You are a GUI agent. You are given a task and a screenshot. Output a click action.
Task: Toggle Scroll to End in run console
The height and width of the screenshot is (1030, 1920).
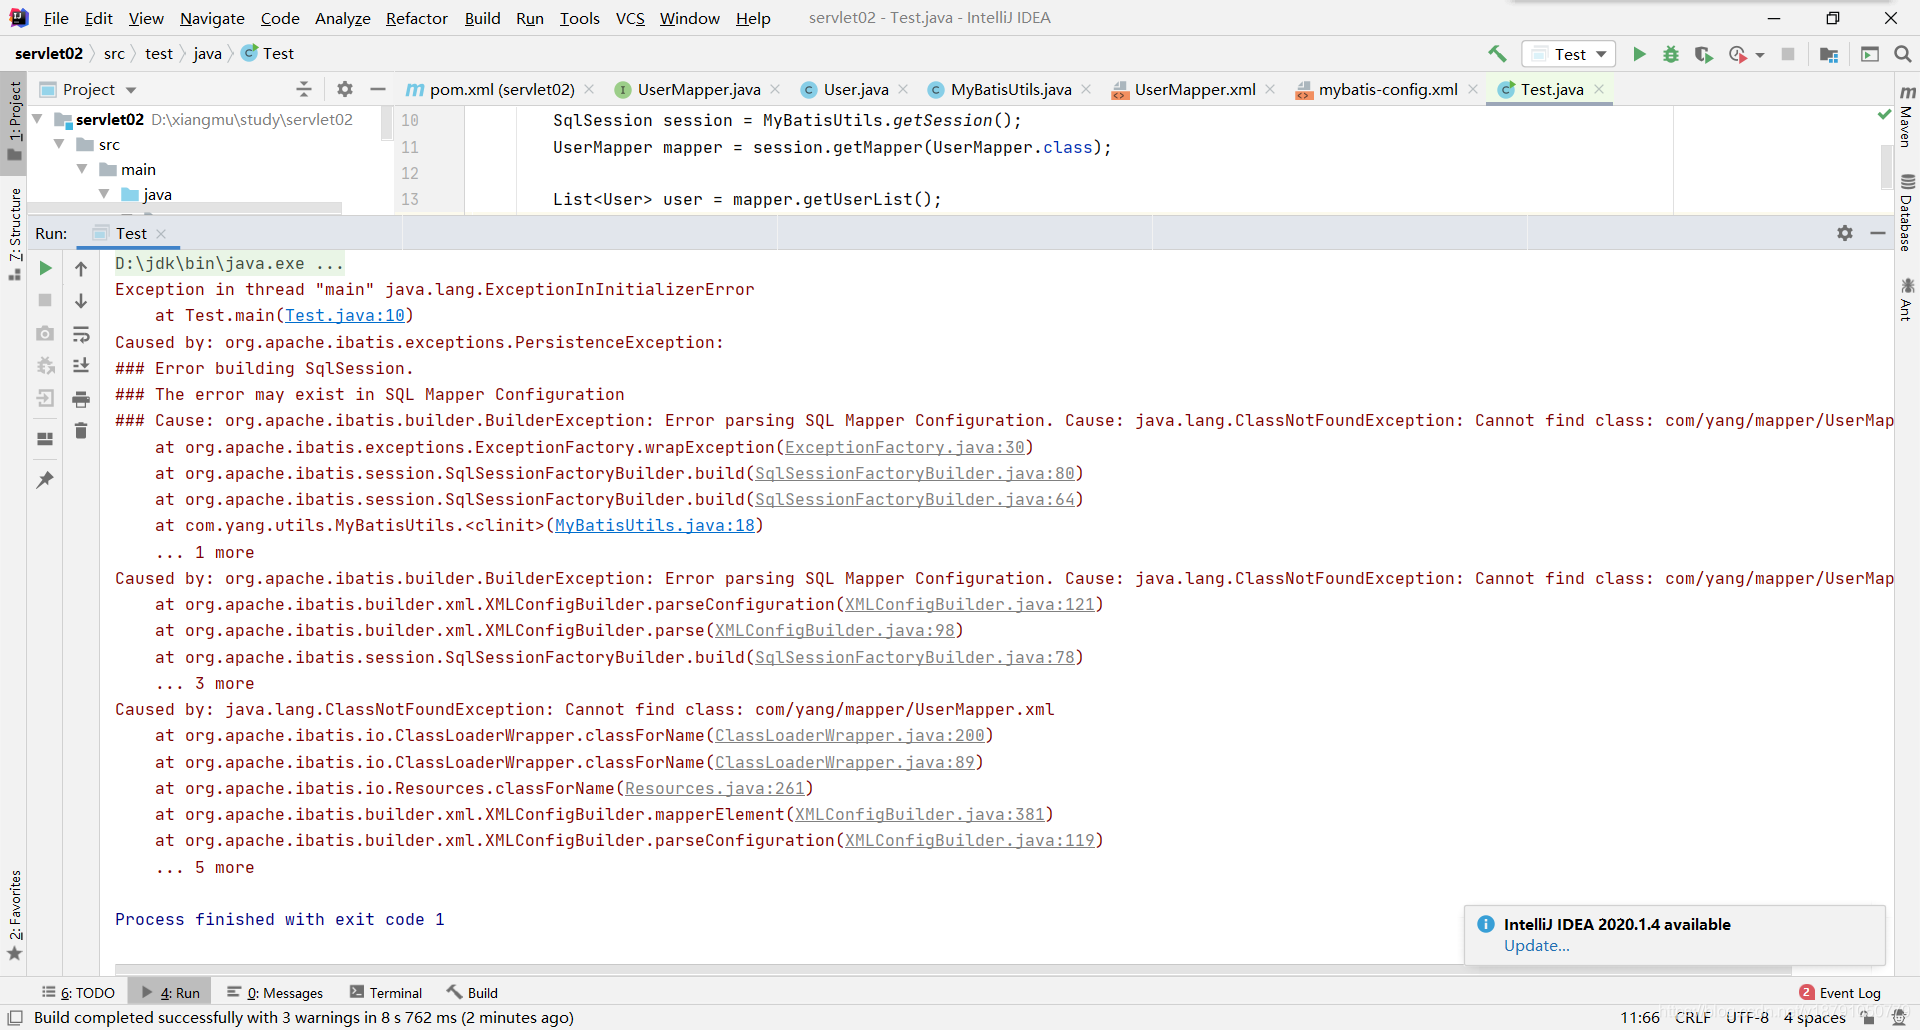pyautogui.click(x=81, y=366)
